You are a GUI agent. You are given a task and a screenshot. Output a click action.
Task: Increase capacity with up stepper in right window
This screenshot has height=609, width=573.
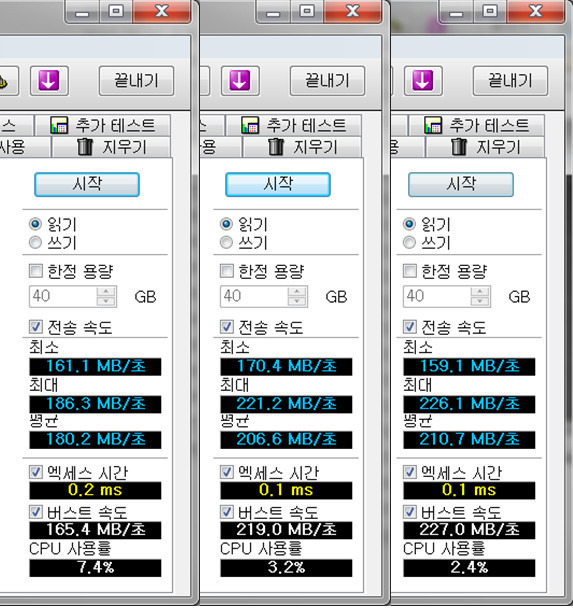[x=480, y=291]
